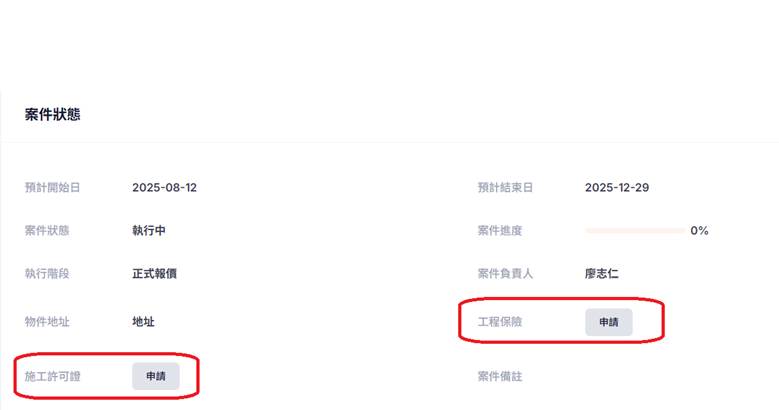Screen dimensions: 779x410
Task: Click the 地址 value beside 物件地址
Action: 143,322
